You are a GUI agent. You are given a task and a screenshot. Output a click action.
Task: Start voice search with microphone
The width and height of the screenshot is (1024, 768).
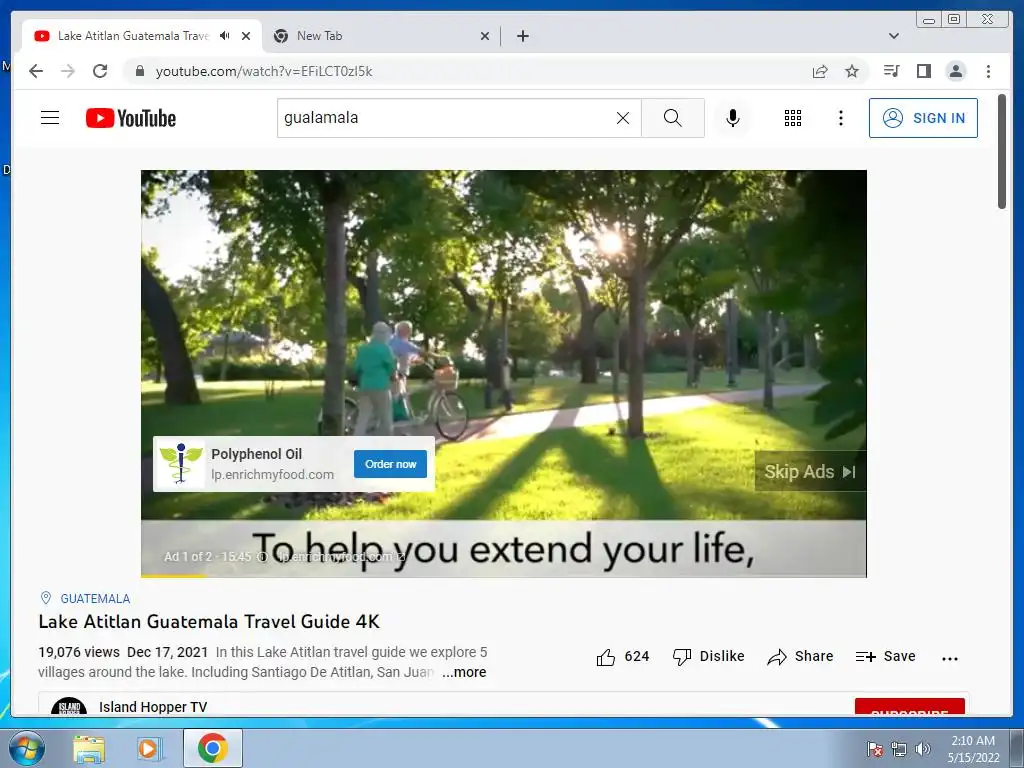[x=733, y=118]
